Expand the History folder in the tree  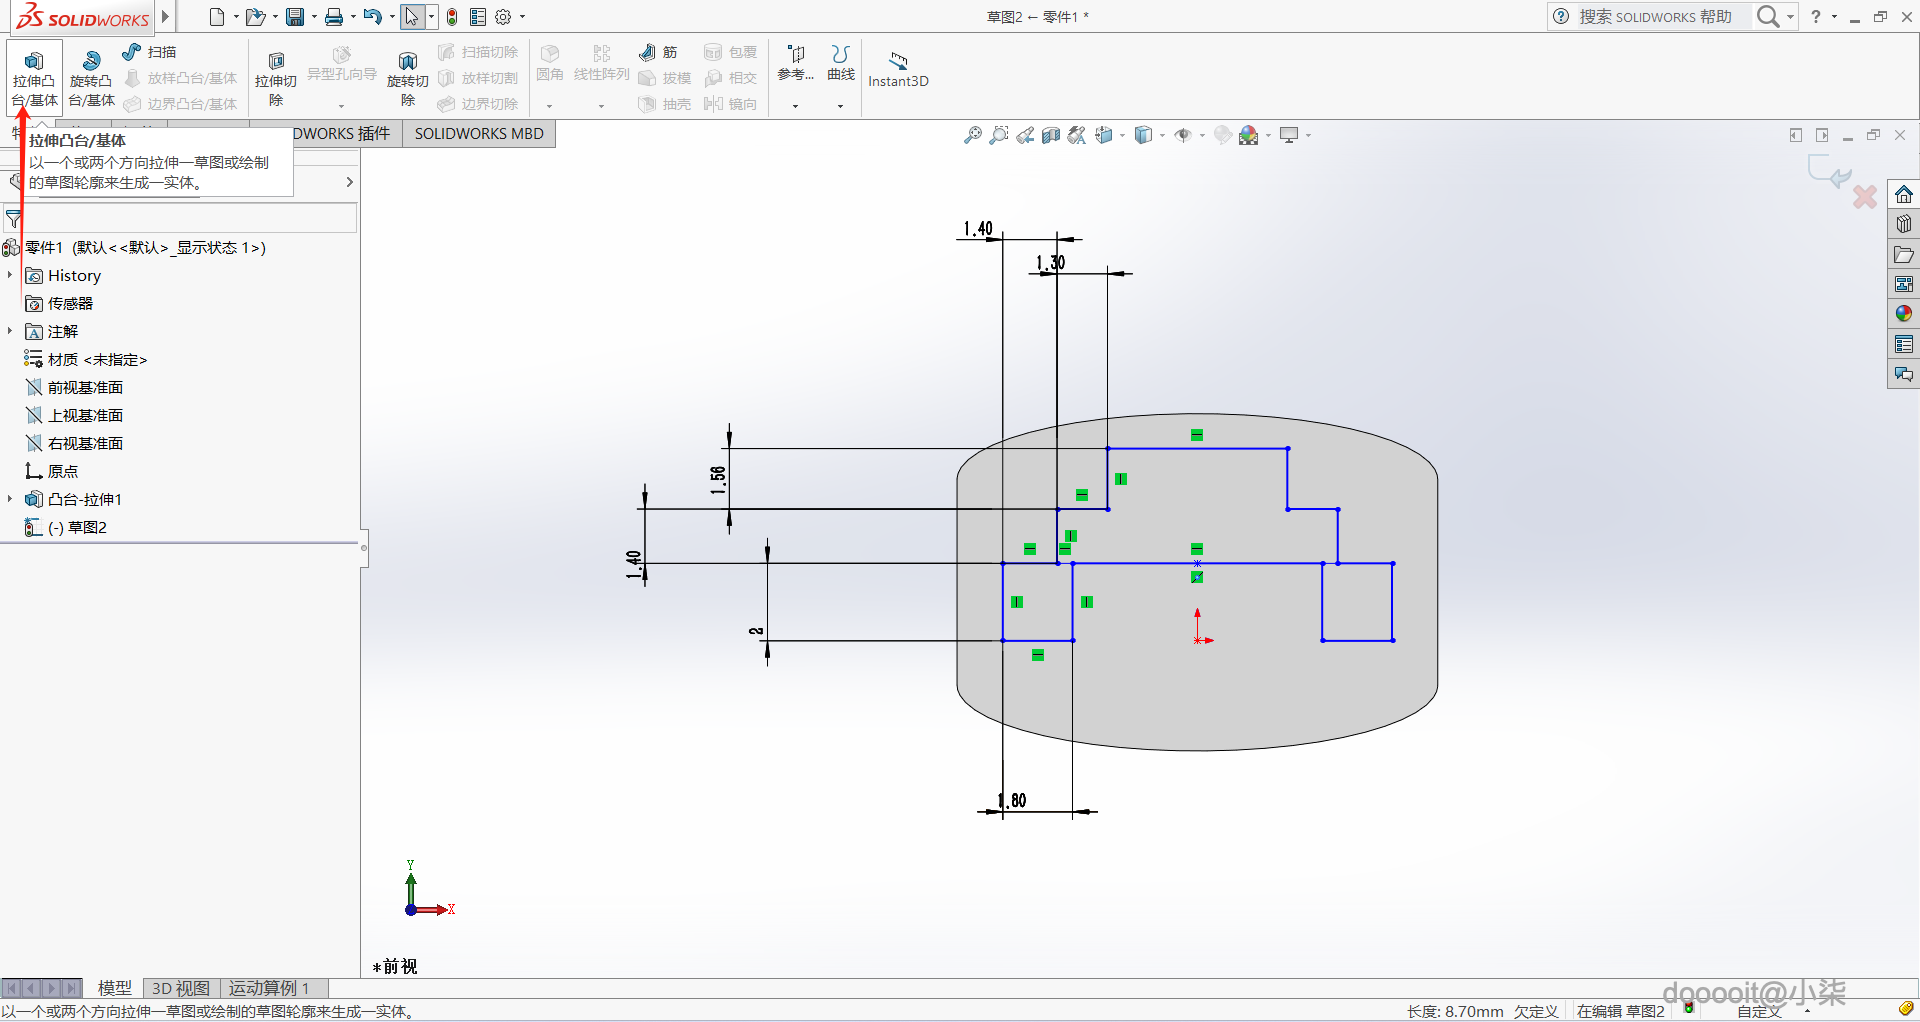point(10,275)
